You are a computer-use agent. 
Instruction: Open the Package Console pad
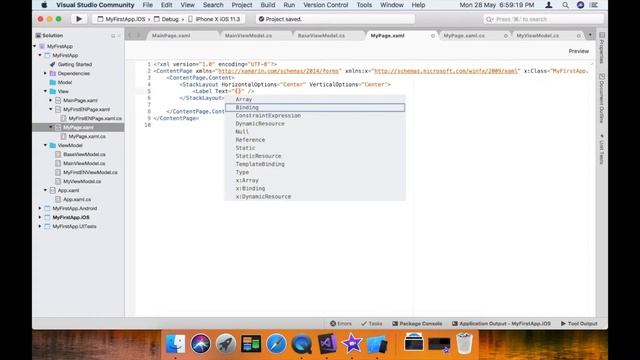(417, 324)
